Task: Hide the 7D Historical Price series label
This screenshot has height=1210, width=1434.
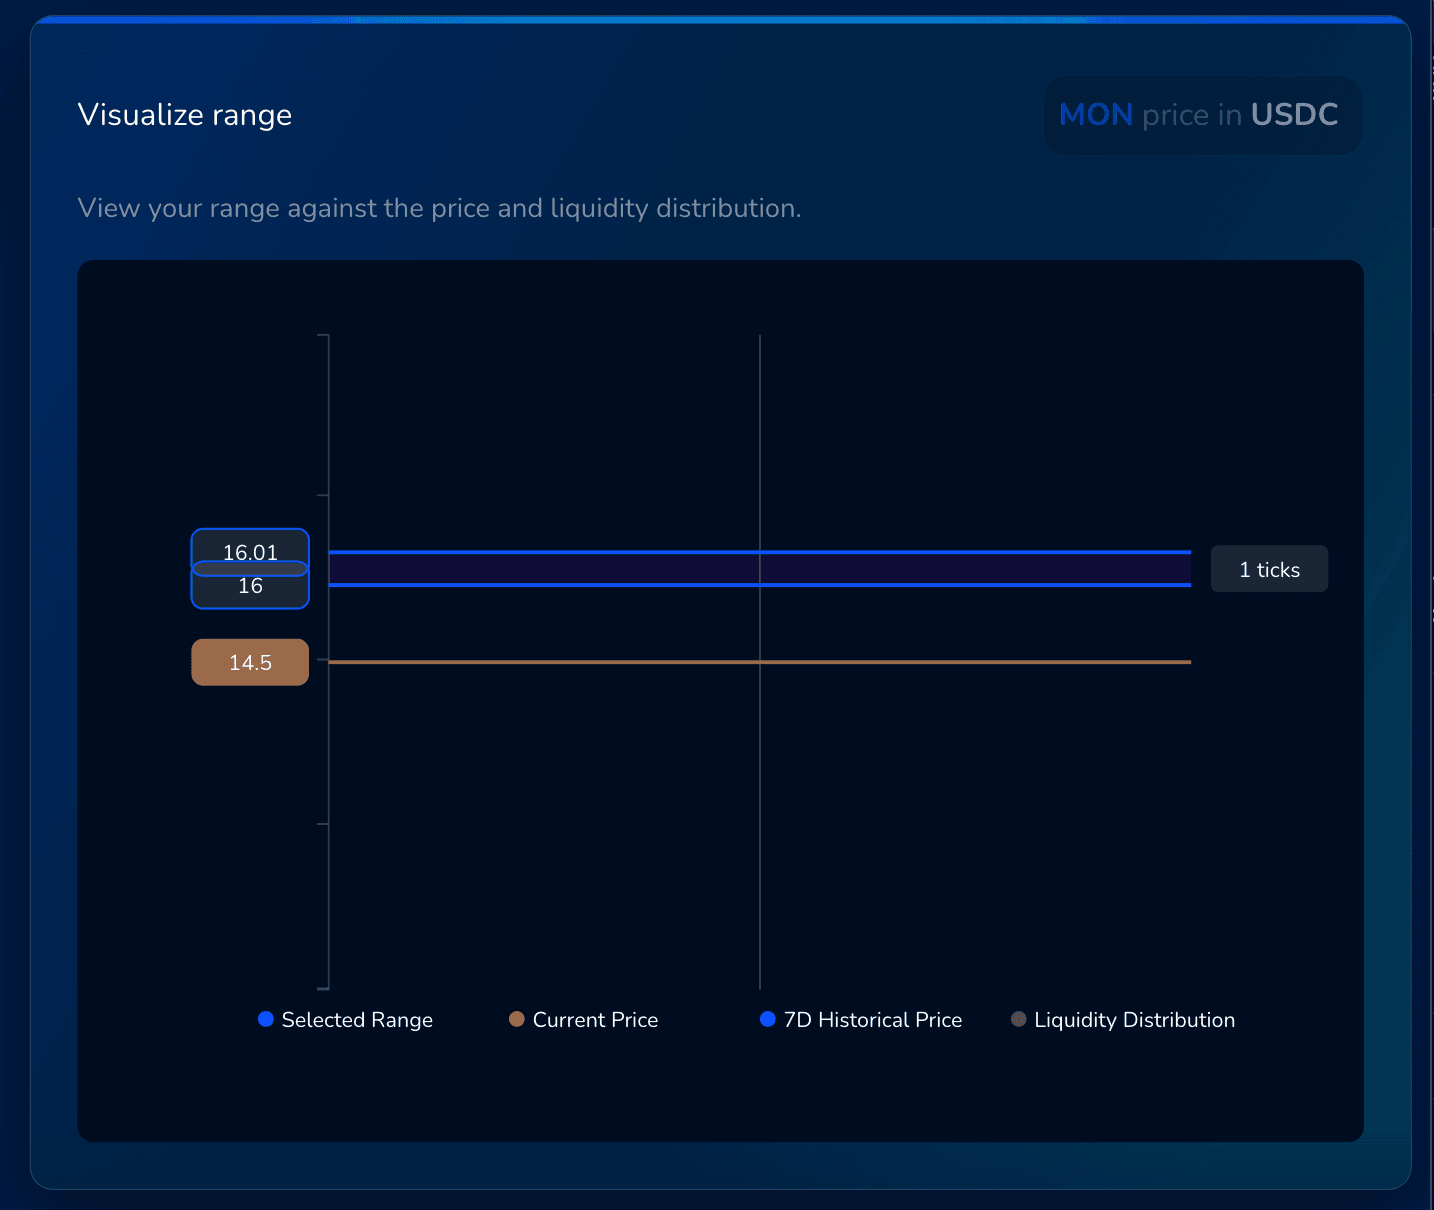Action: click(872, 1020)
